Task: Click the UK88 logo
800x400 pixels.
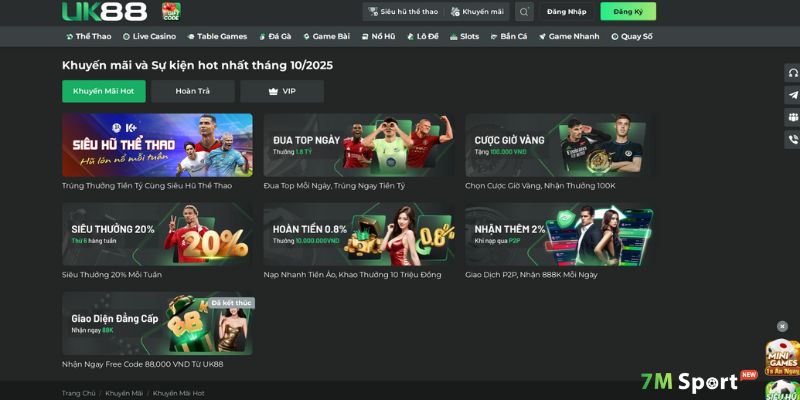Action: coord(104,12)
